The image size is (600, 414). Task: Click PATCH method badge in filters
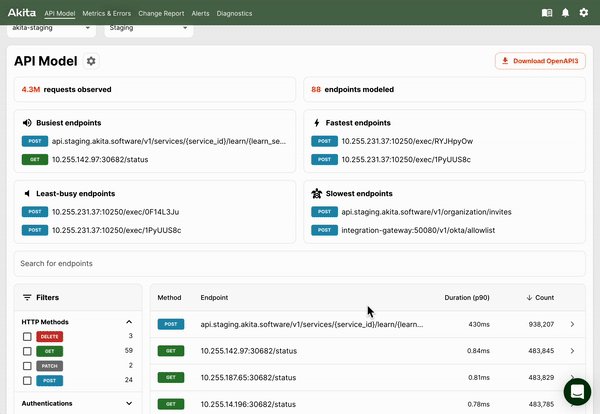[50, 366]
